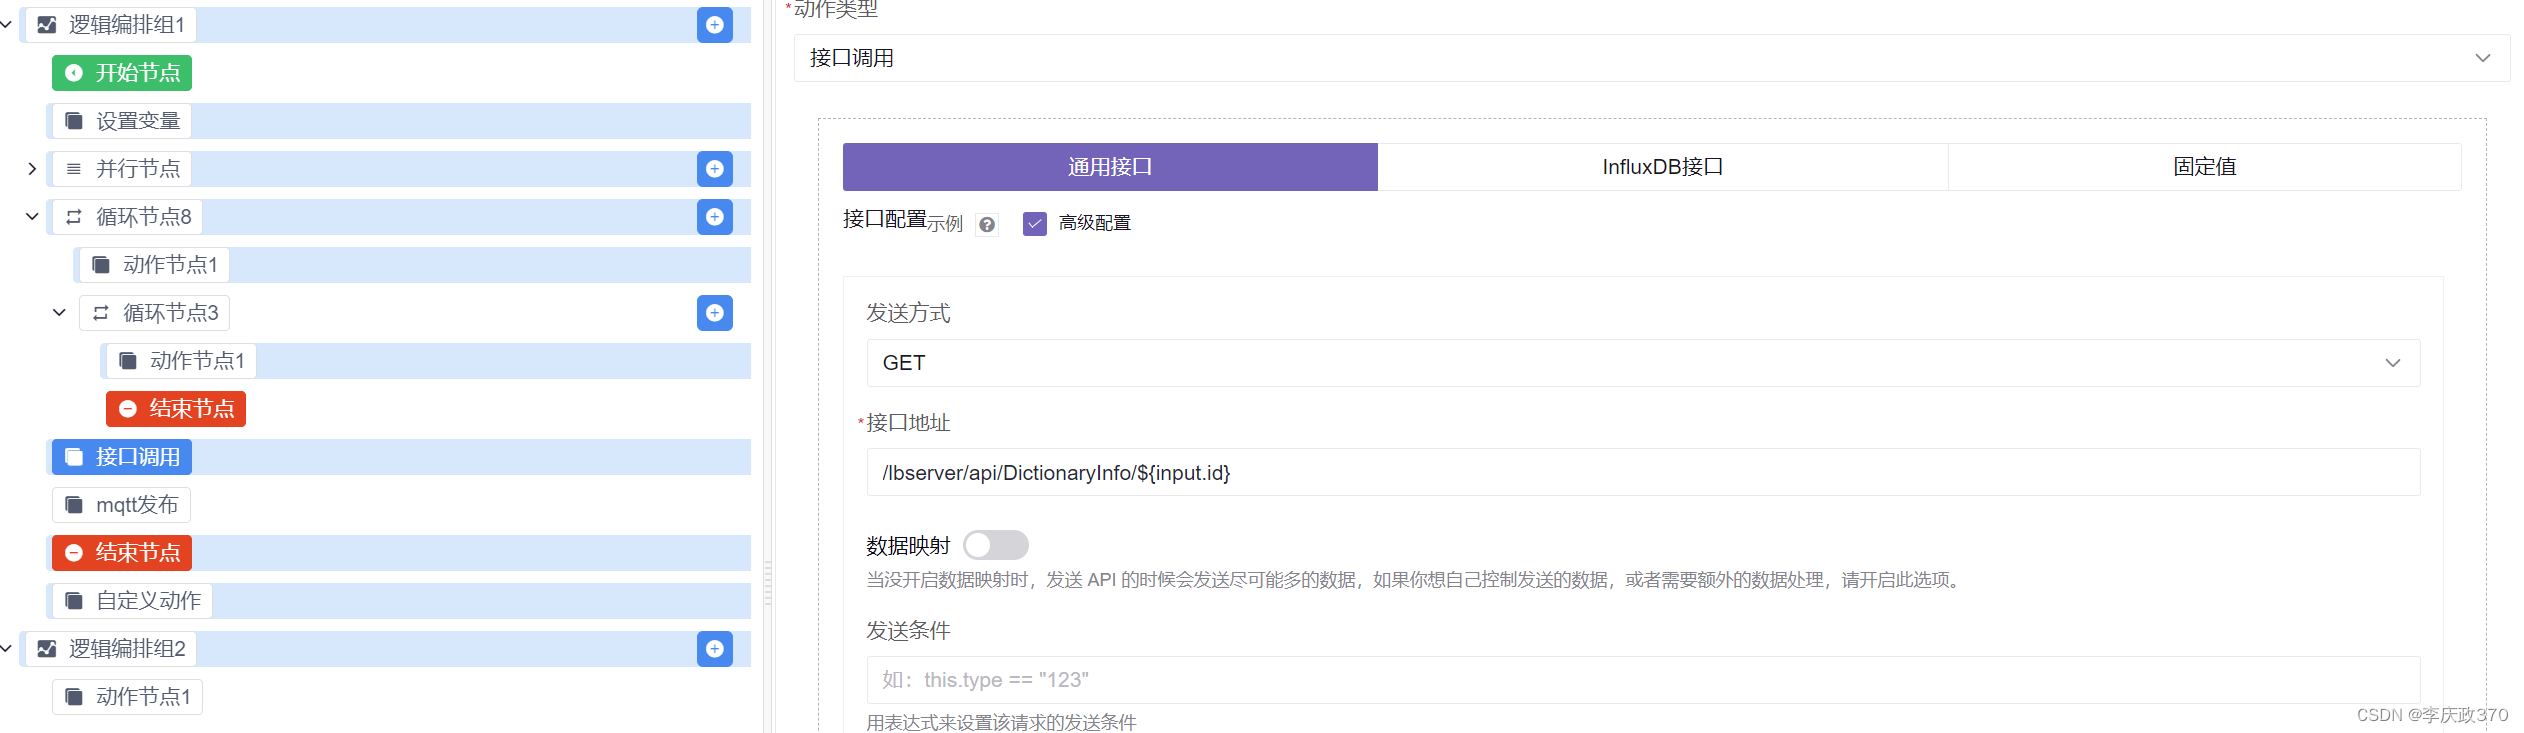
Task: Switch to the 通用接口 tab
Action: click(x=1110, y=167)
